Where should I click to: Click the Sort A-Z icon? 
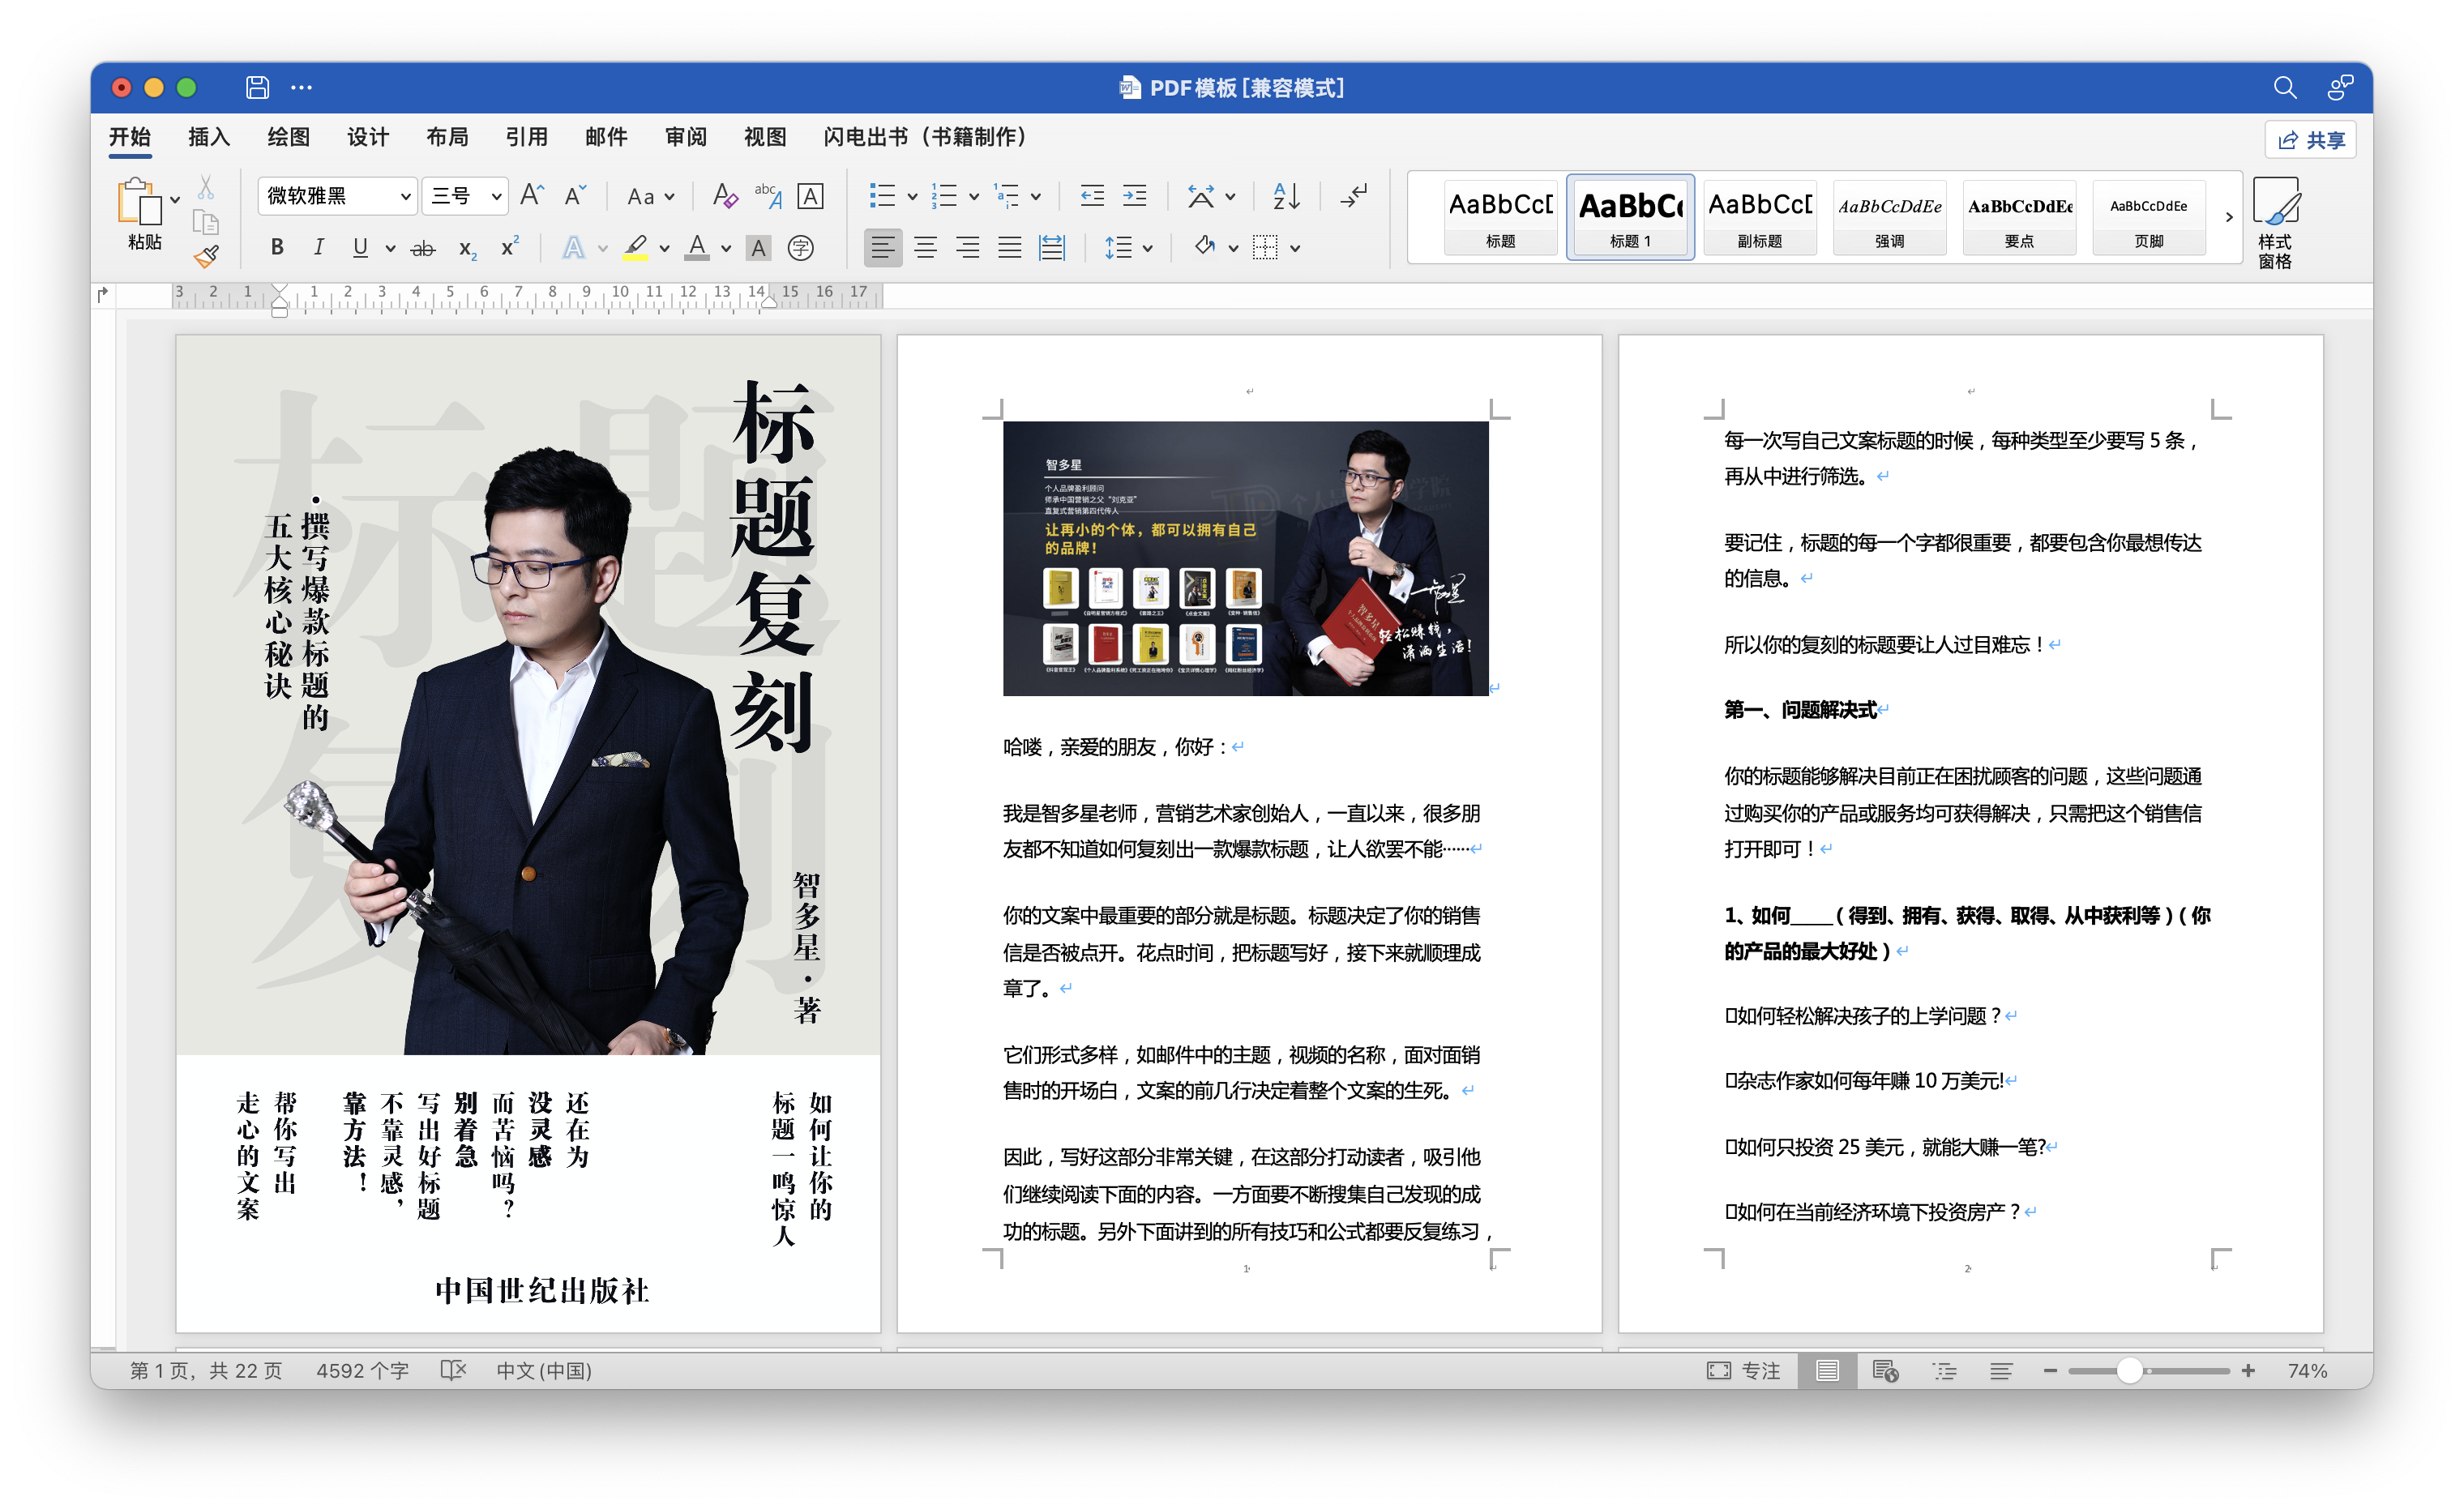pyautogui.click(x=1286, y=196)
